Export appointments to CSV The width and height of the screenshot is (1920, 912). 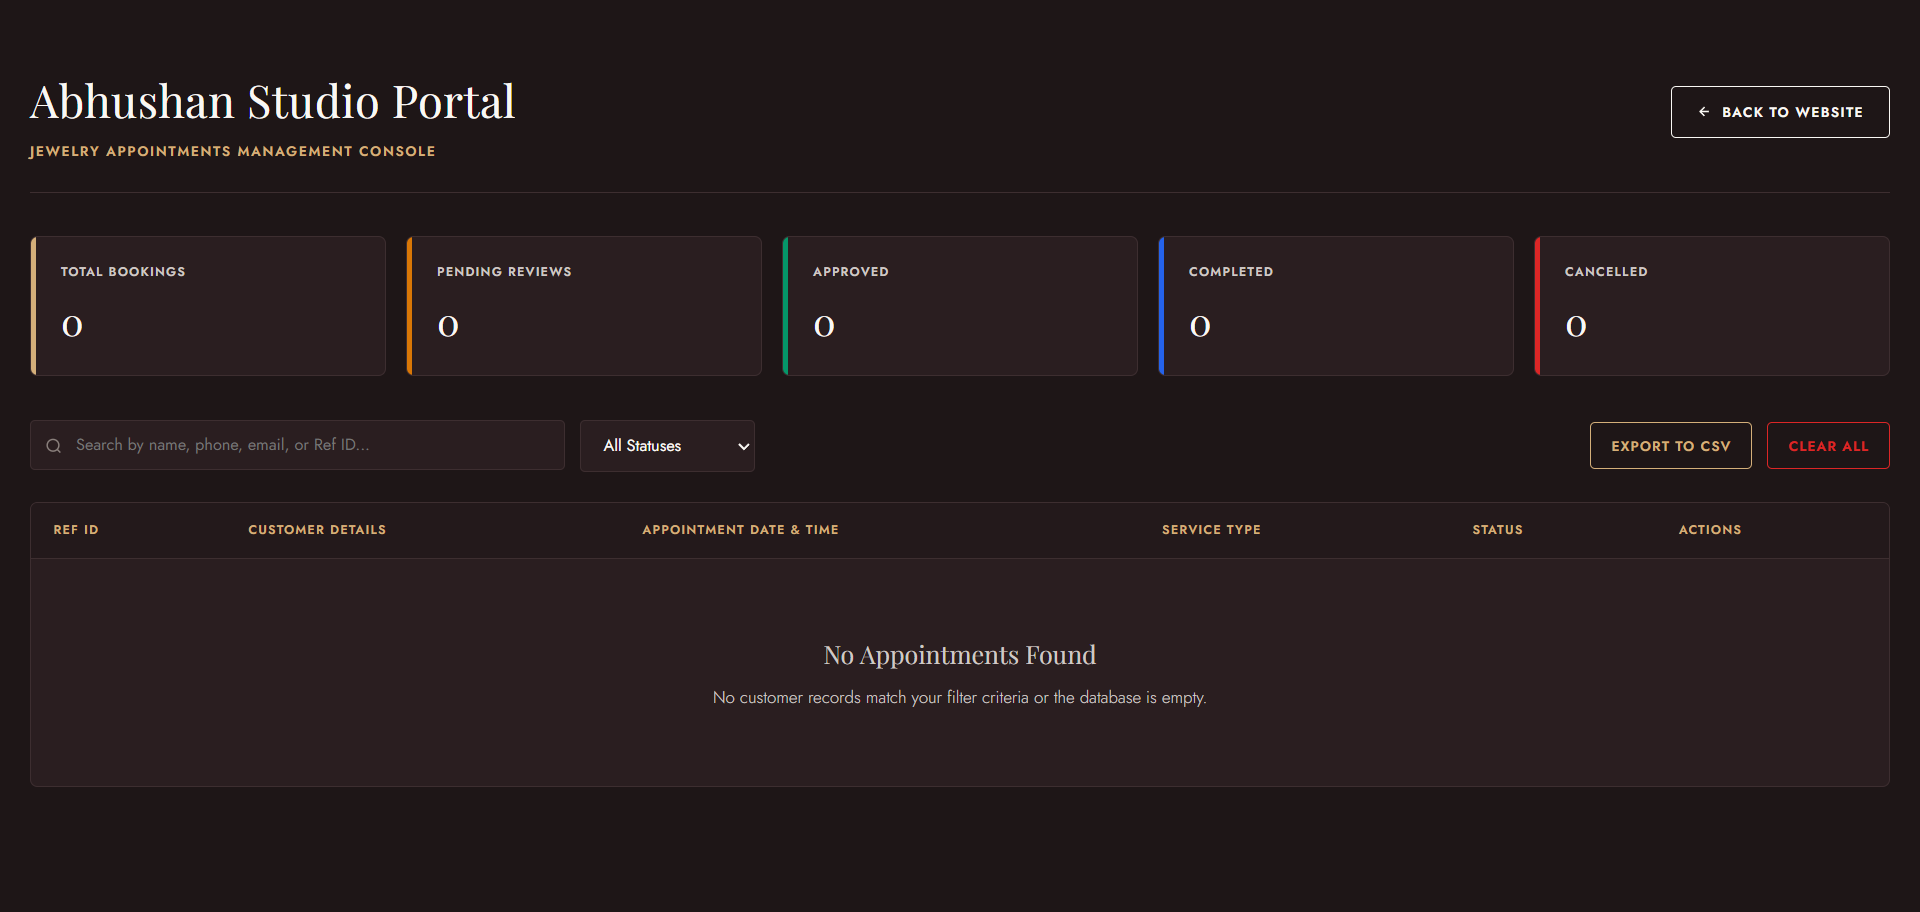(x=1671, y=446)
